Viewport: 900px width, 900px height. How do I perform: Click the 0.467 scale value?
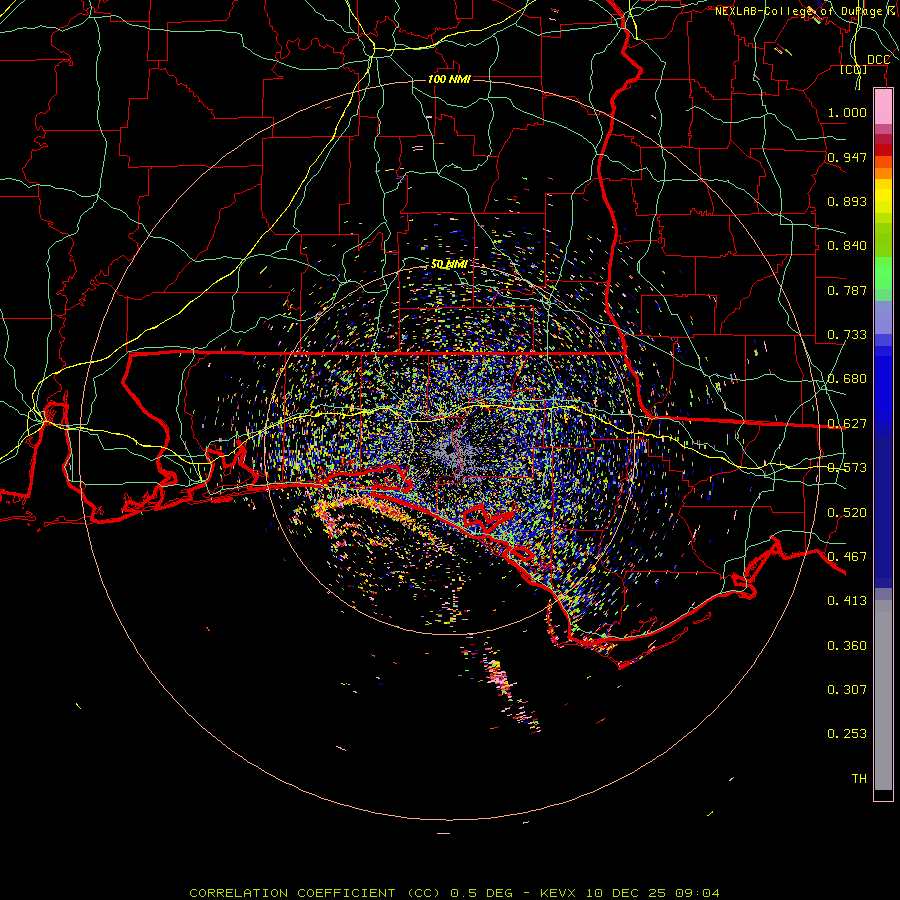tap(847, 557)
